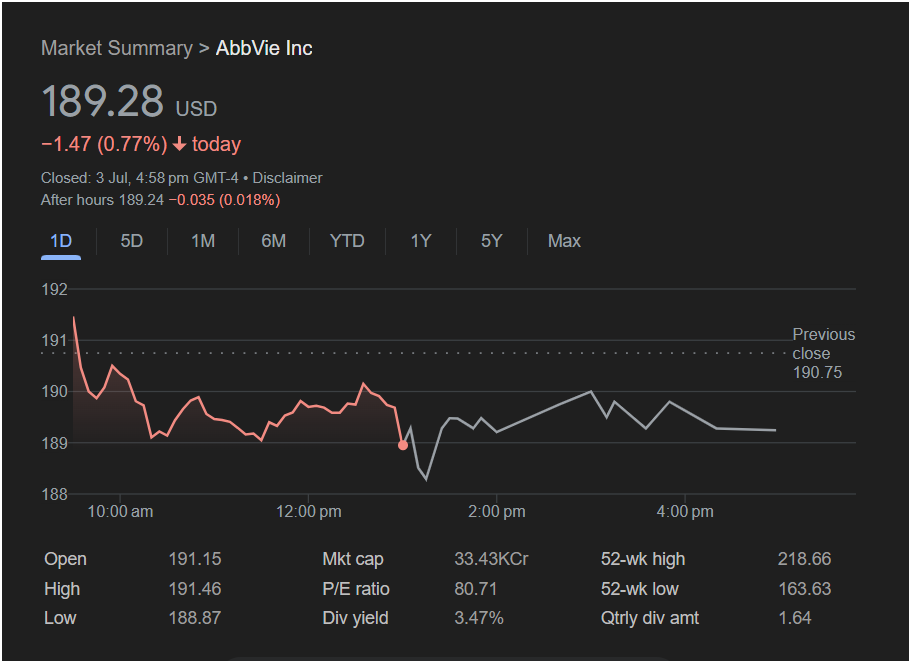This screenshot has width=911, height=663.
Task: Click the Closed: 3 Jul, 4:58 pm text
Action: (x=114, y=178)
